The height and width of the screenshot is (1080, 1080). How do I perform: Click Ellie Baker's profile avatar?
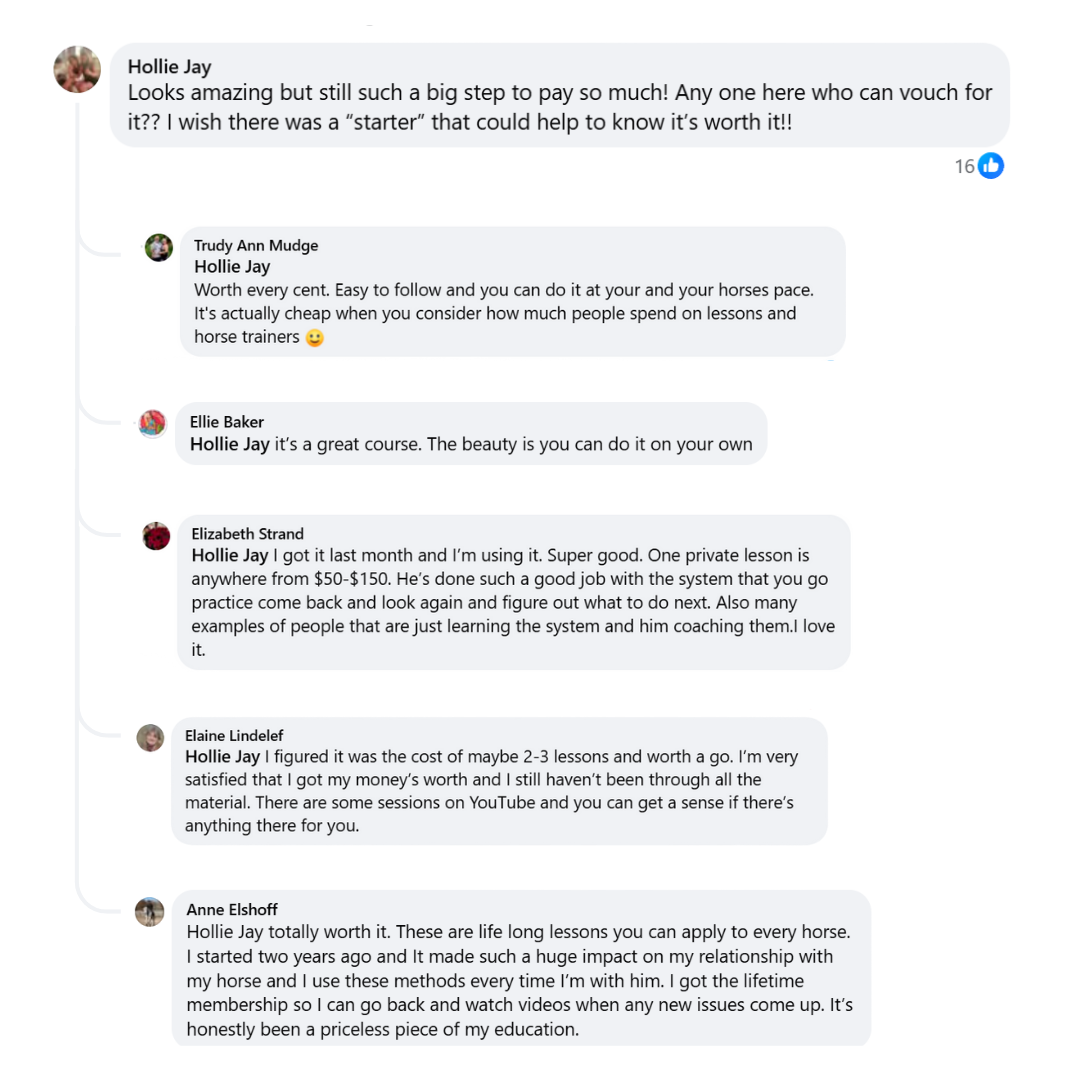pos(152,424)
